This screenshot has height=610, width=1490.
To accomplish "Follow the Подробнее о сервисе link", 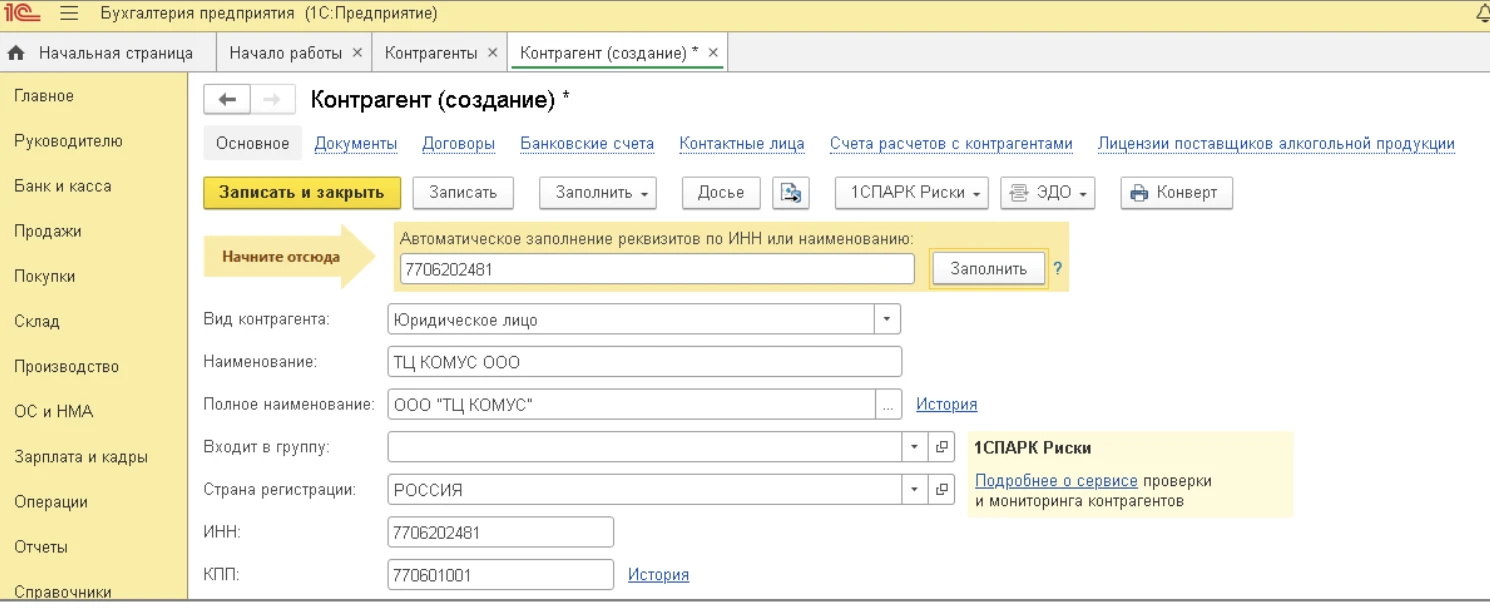I will [x=1056, y=481].
